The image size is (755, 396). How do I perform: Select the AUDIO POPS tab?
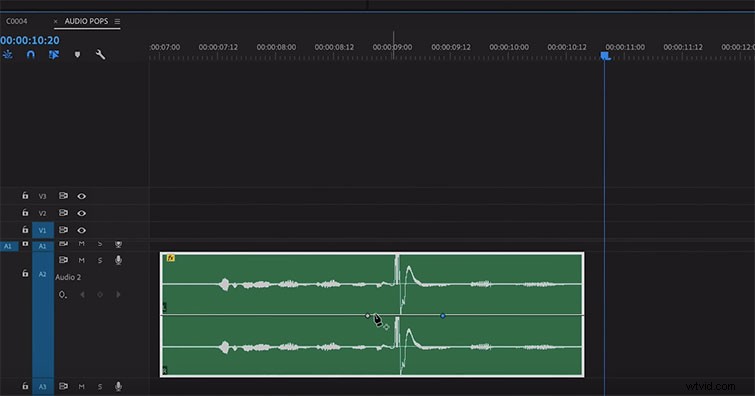tap(86, 21)
